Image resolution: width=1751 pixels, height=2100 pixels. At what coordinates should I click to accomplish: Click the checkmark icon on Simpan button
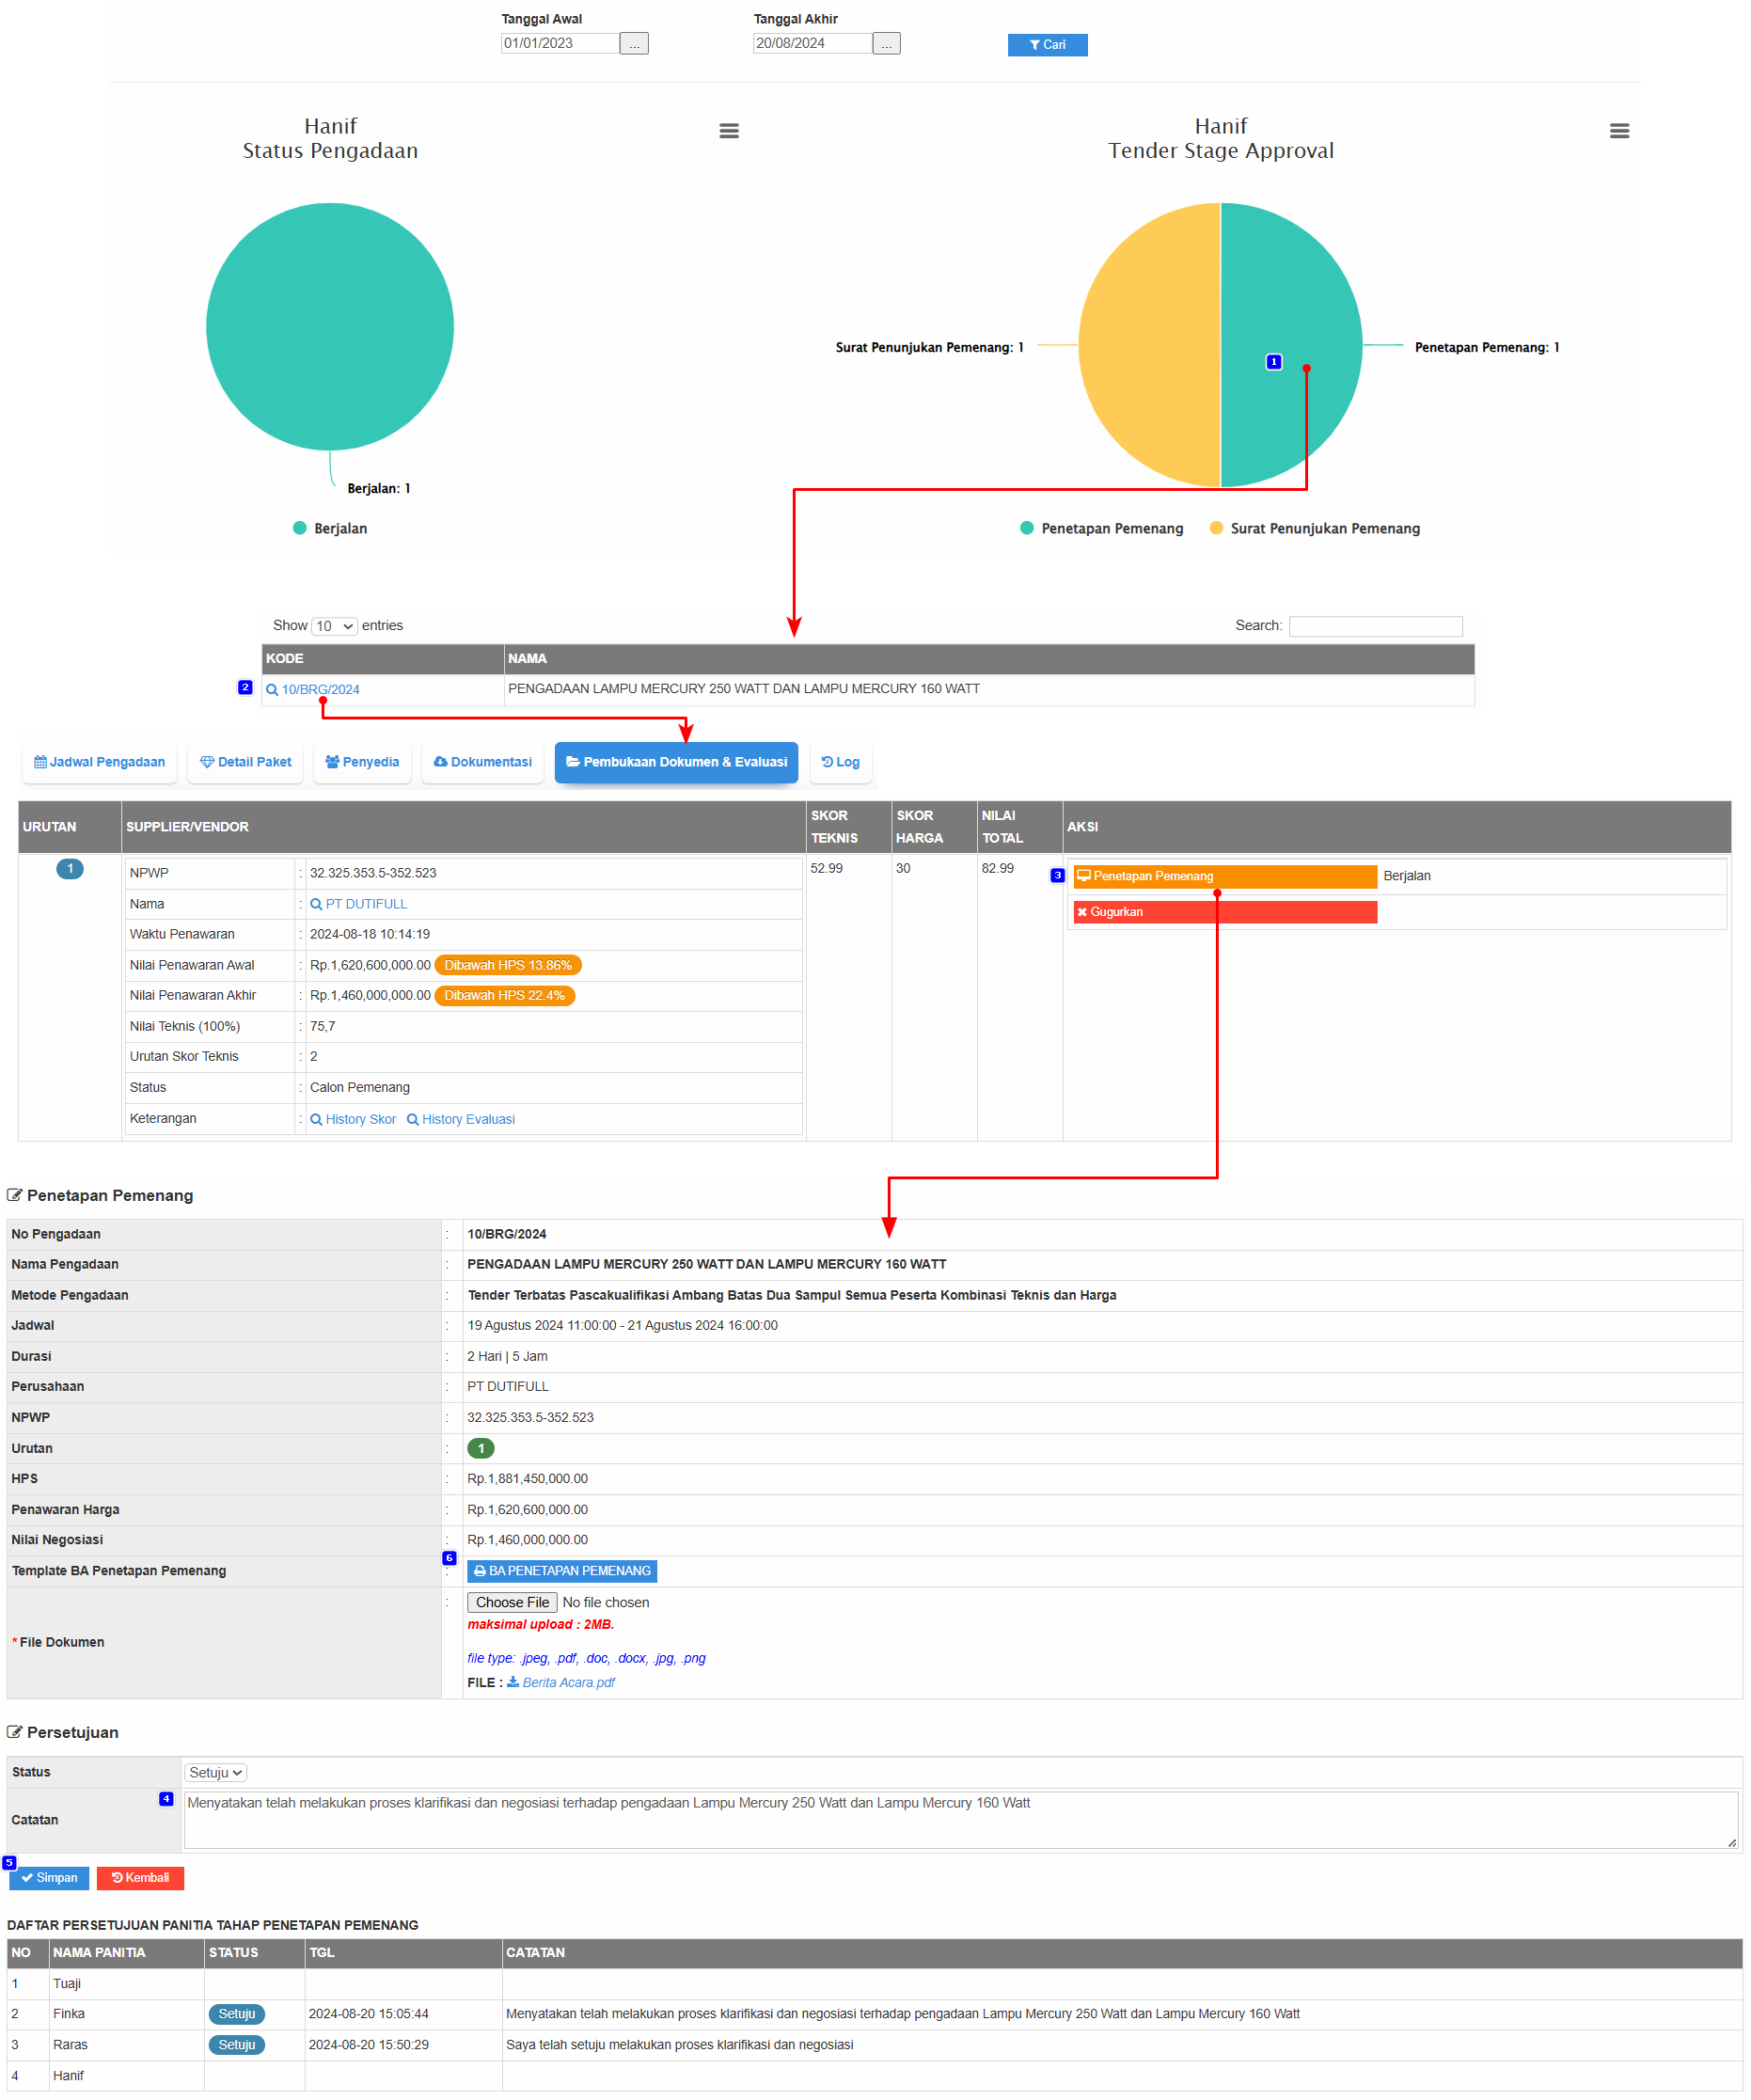pos(27,1878)
